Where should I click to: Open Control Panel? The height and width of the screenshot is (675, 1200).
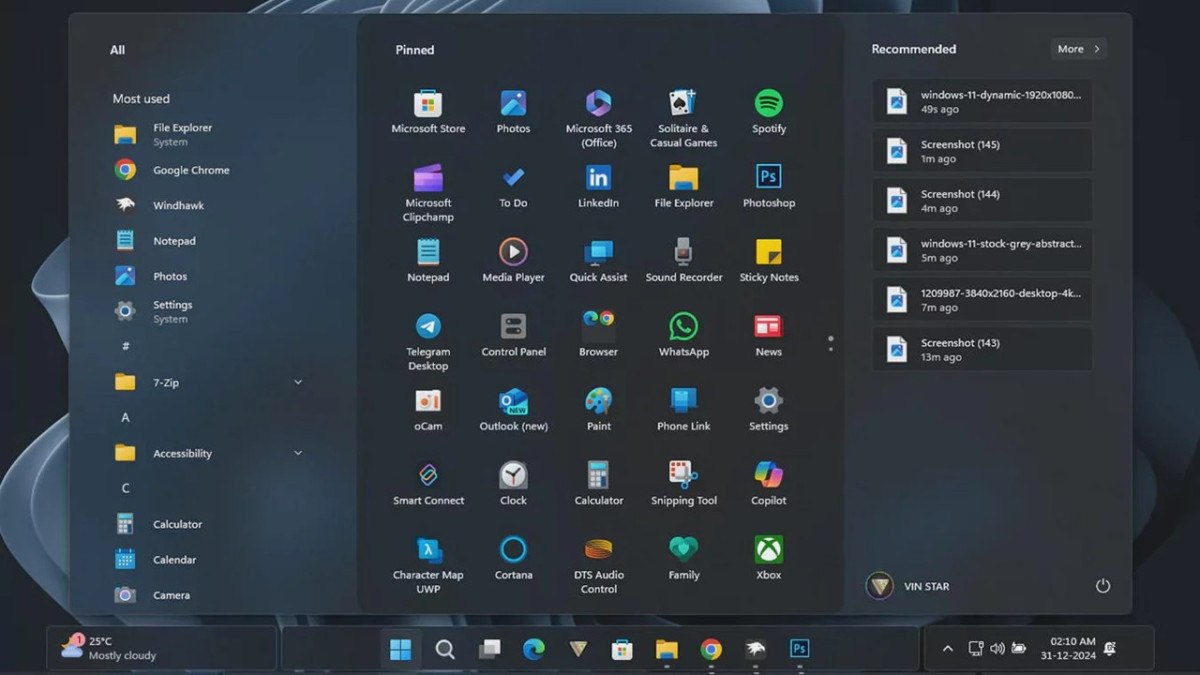[513, 330]
